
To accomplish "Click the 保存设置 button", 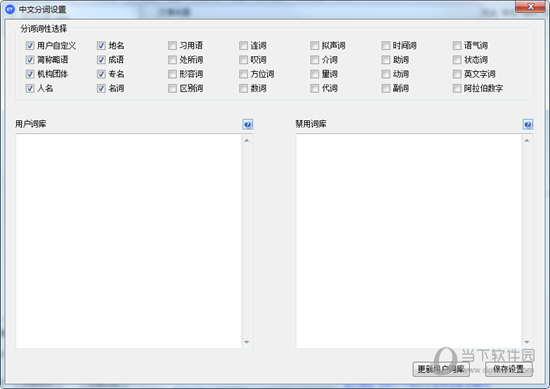I will pyautogui.click(x=509, y=369).
